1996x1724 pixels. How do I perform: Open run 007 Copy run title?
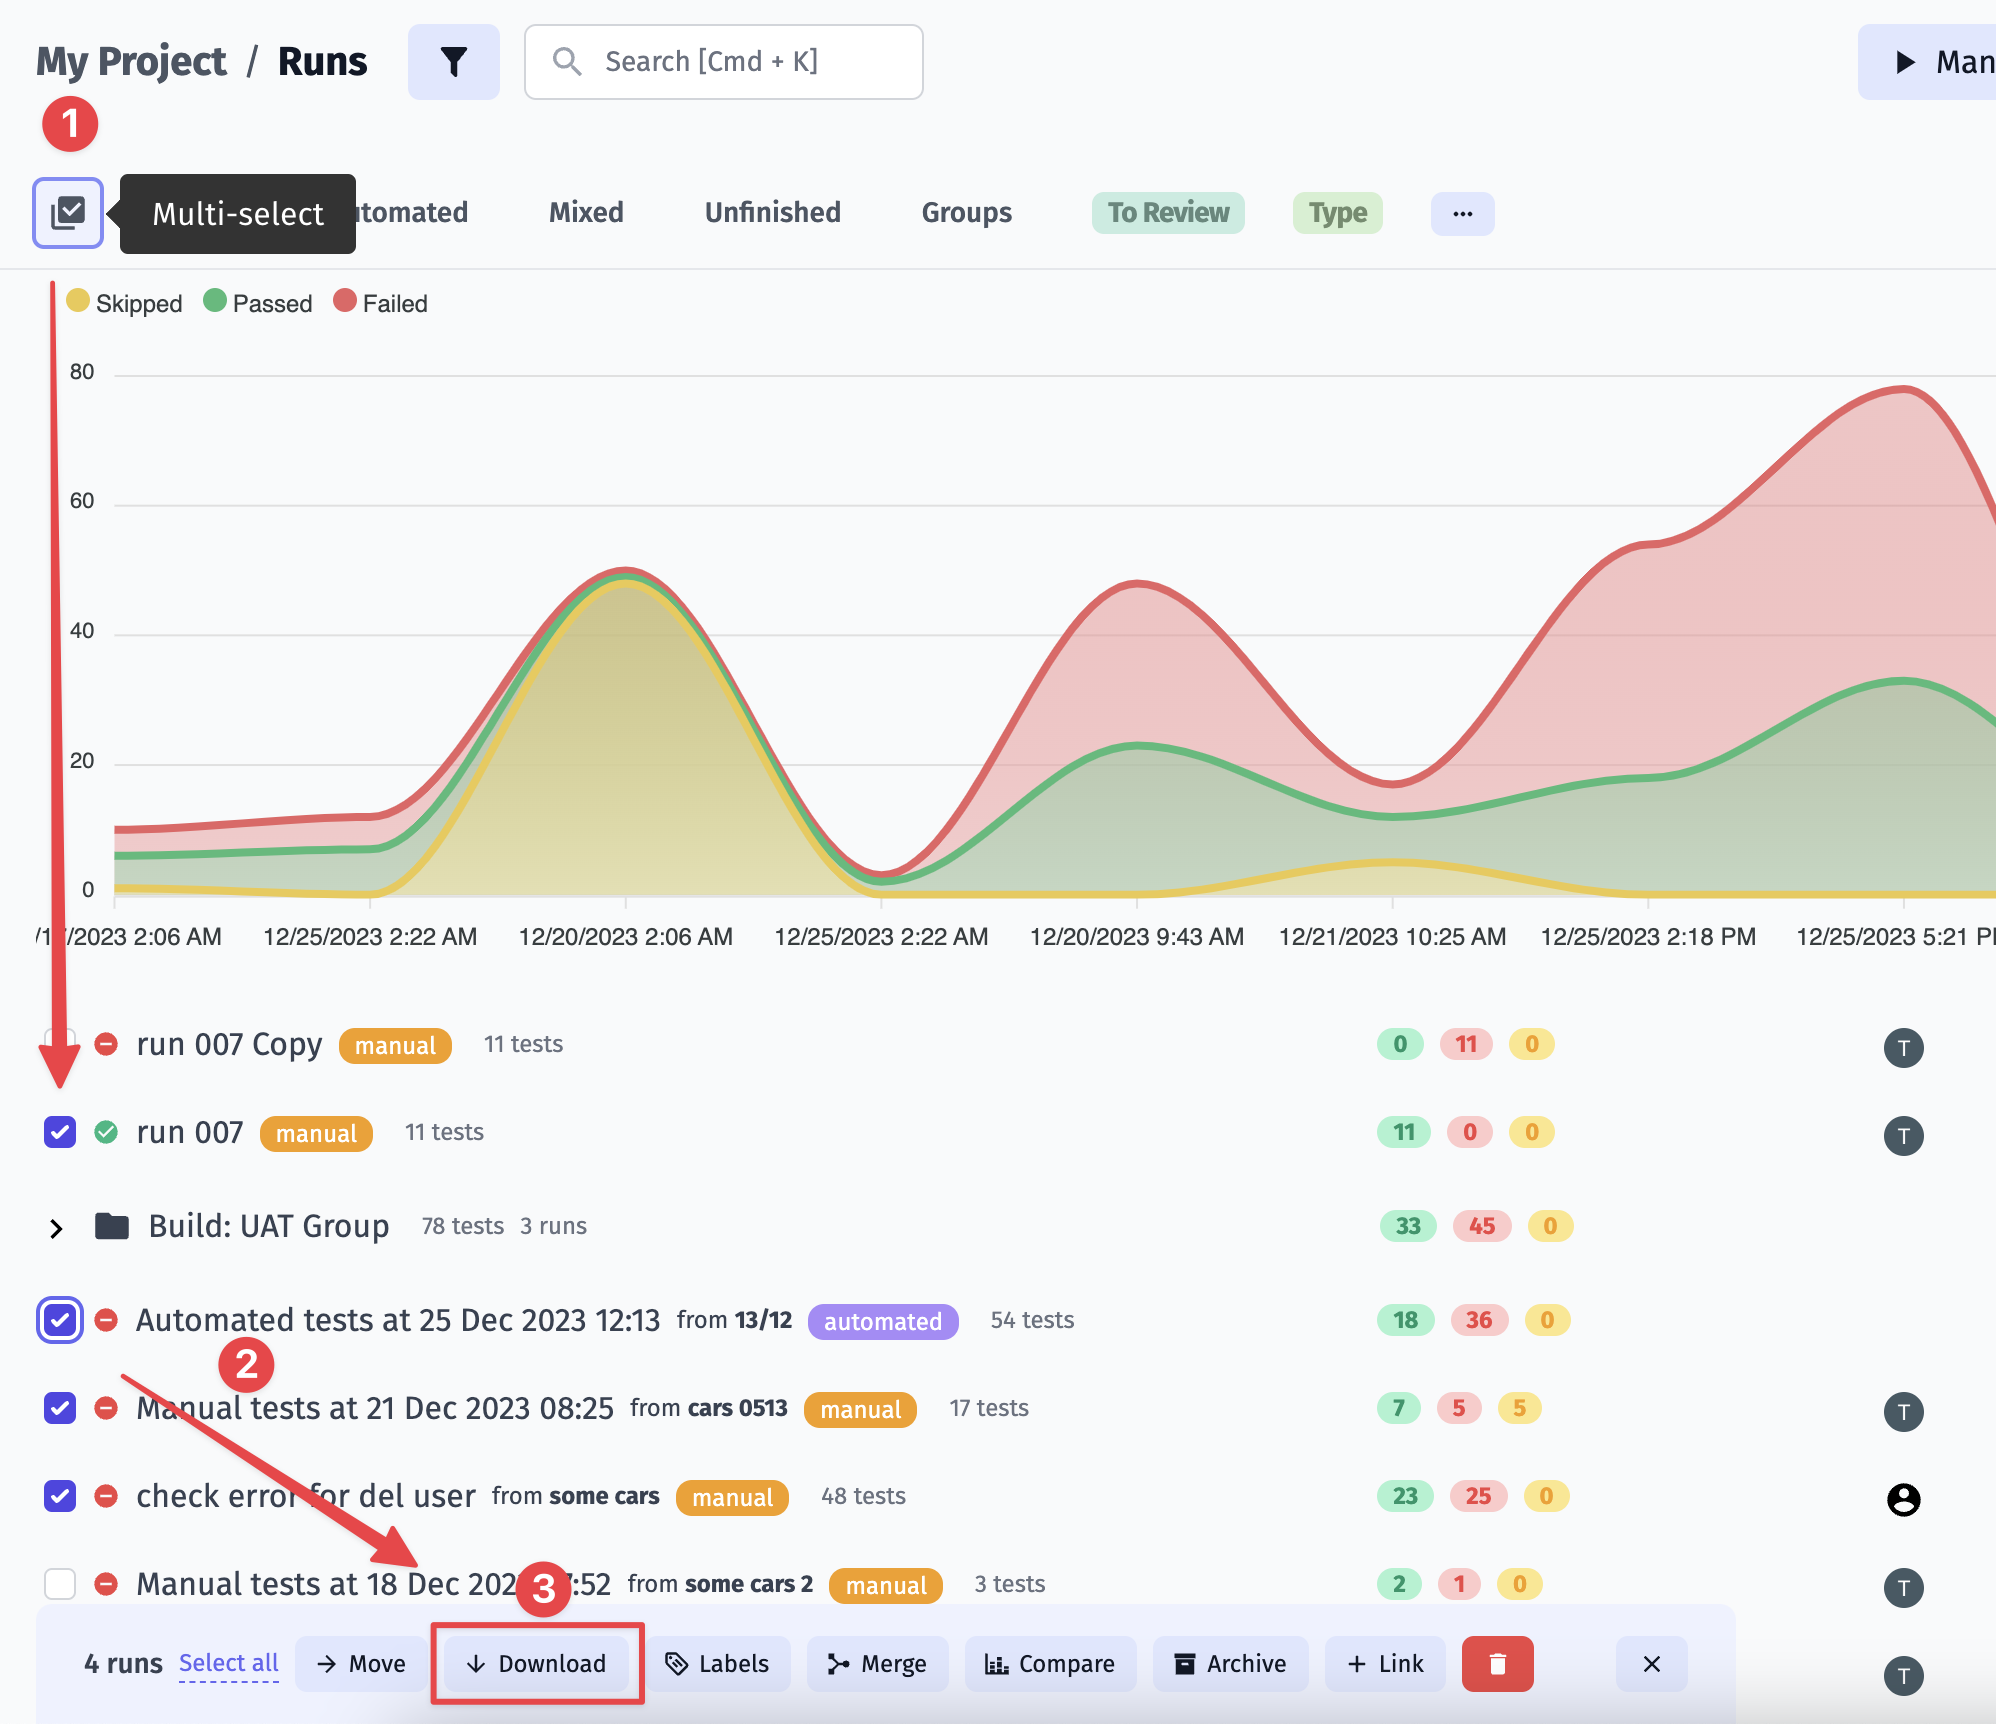(x=229, y=1044)
